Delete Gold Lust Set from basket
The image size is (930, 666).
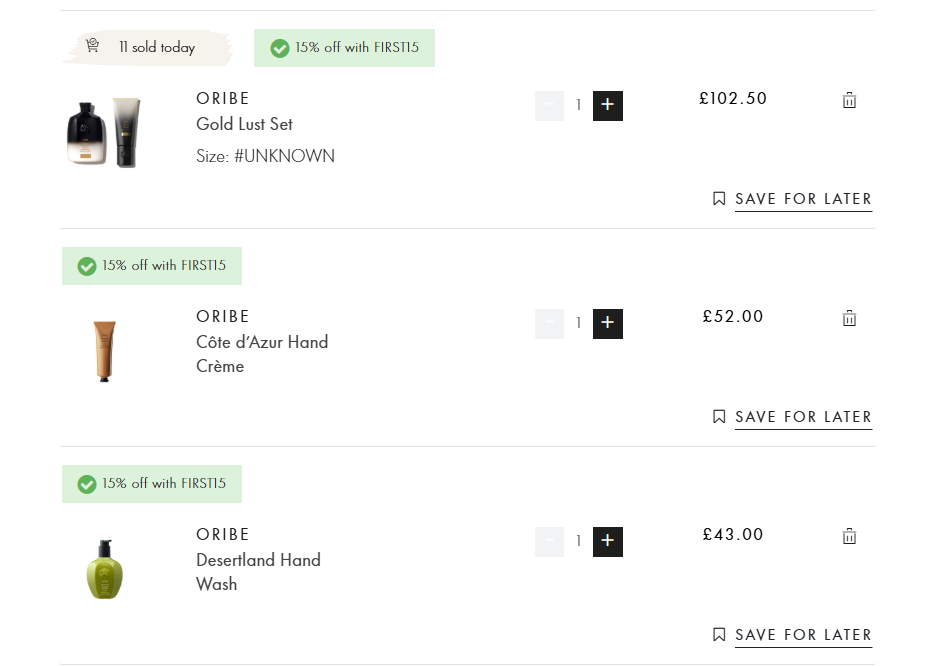point(849,100)
